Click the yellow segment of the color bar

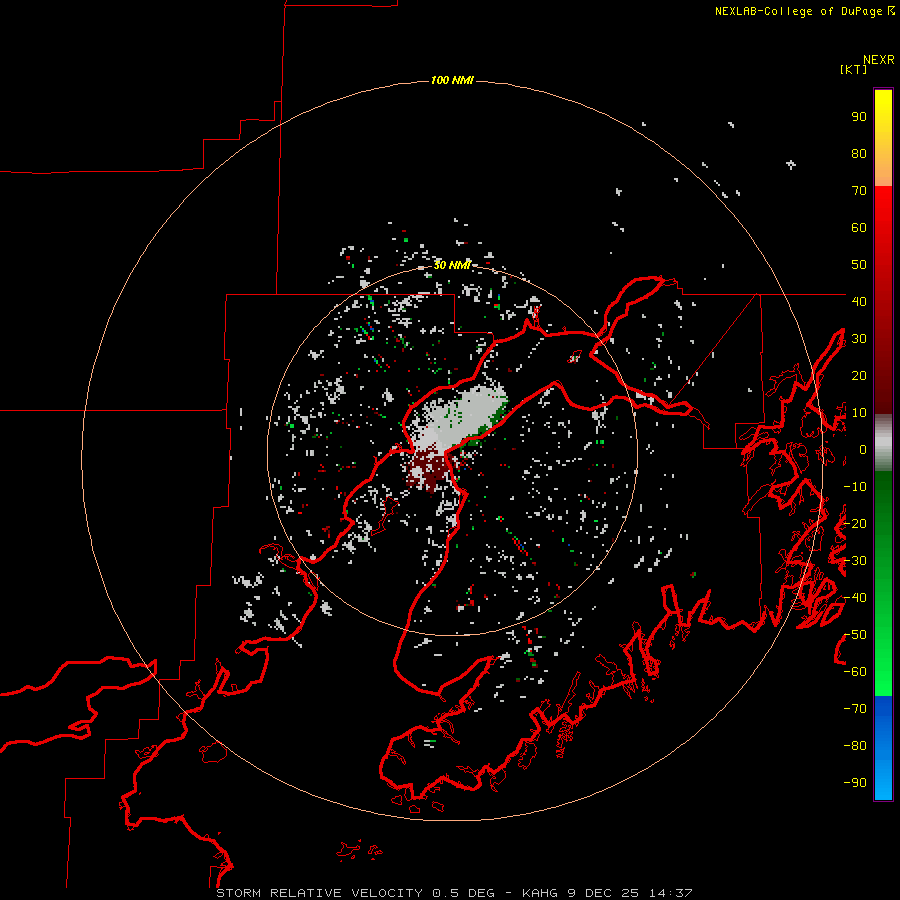[883, 138]
